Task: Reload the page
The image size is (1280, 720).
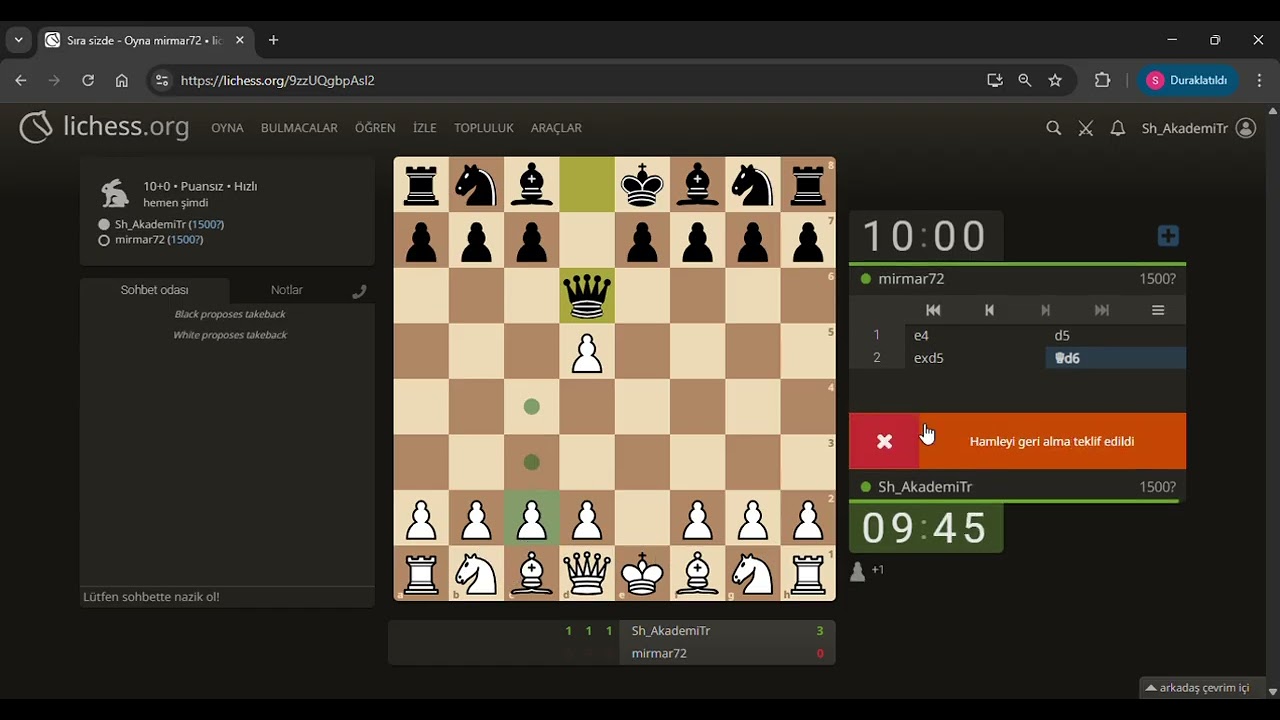Action: 88,80
